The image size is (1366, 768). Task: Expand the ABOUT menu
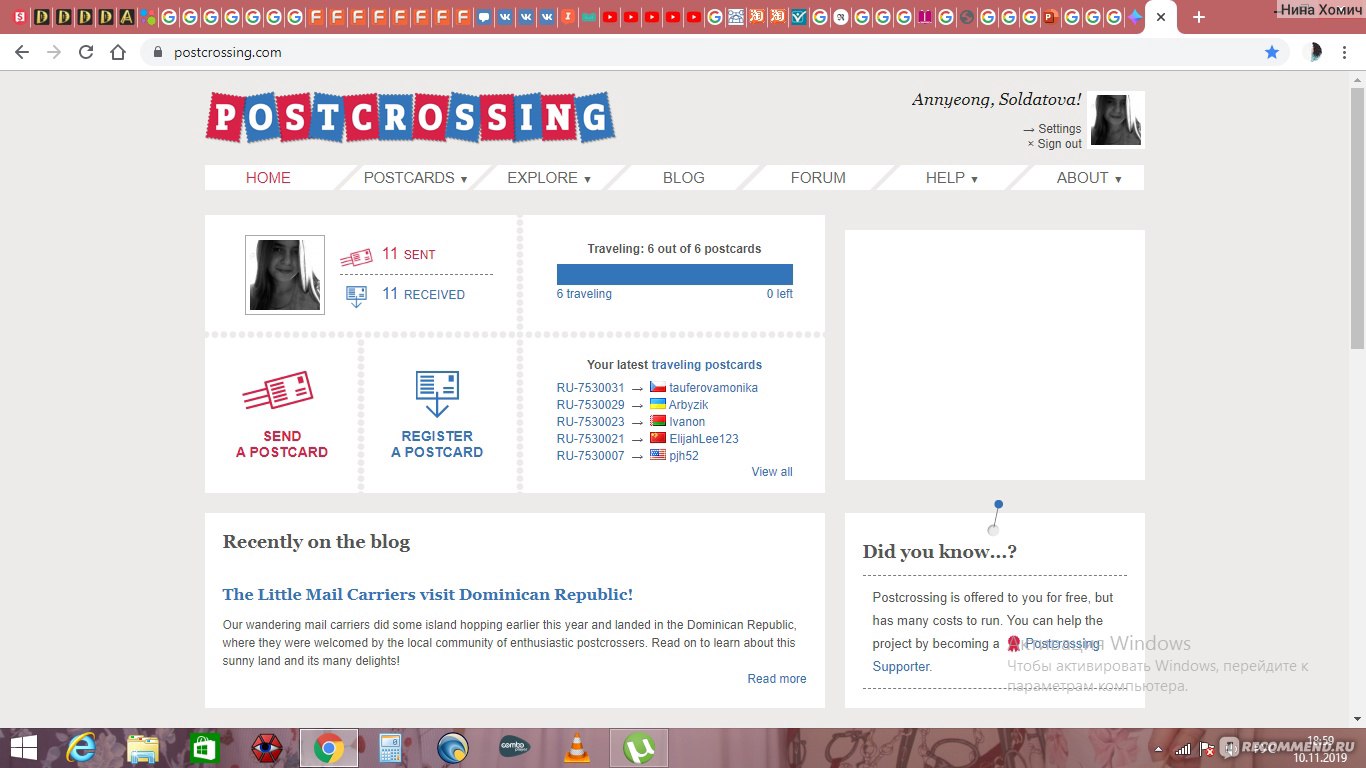coord(1089,178)
